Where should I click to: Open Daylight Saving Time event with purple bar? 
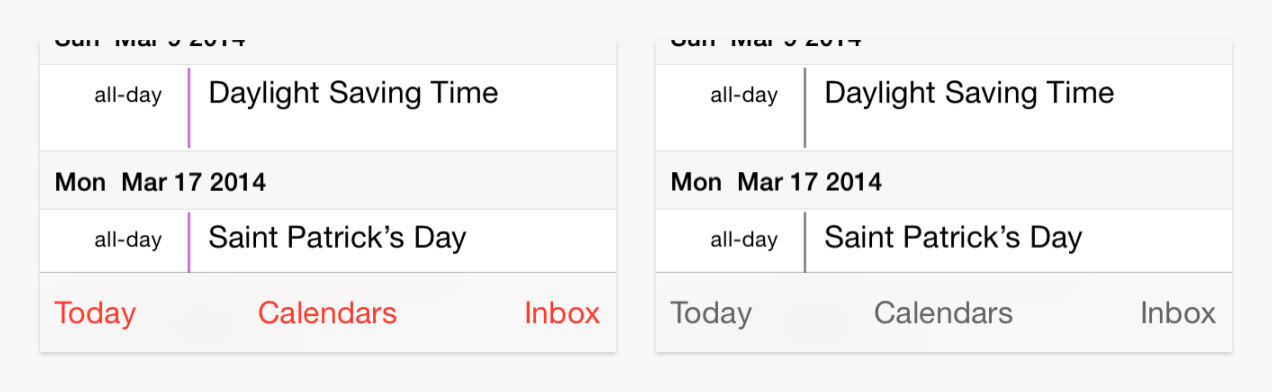328,108
